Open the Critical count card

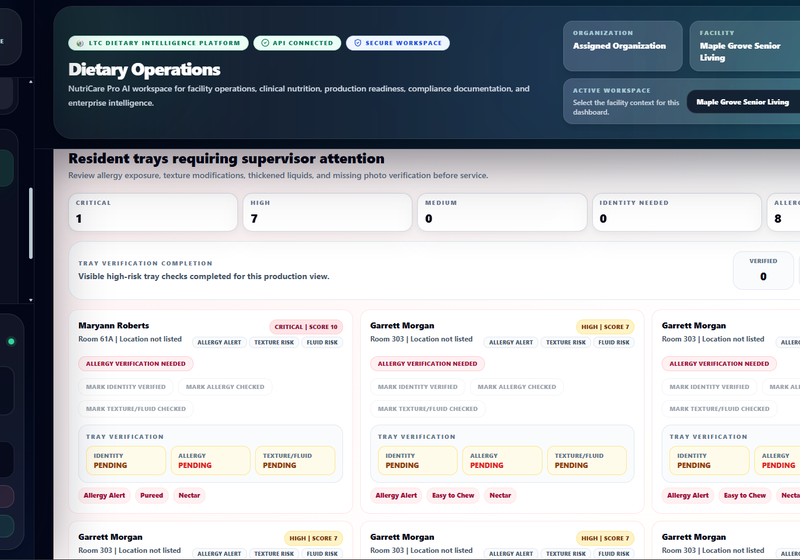153,212
